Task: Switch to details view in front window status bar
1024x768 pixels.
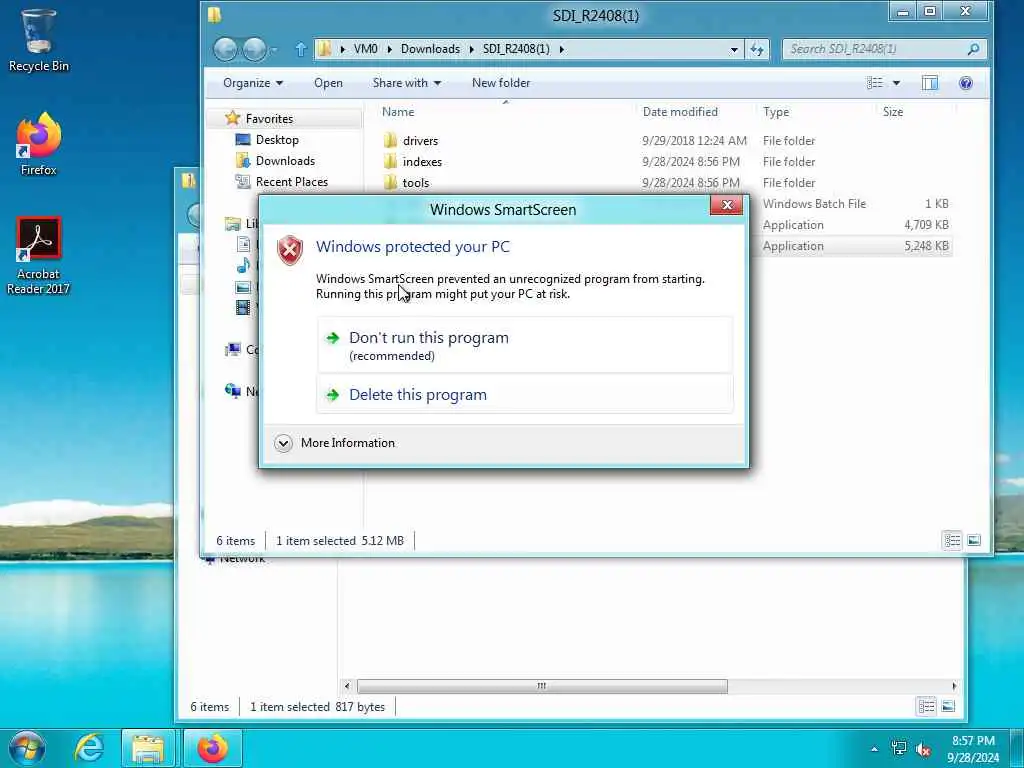Action: point(952,540)
